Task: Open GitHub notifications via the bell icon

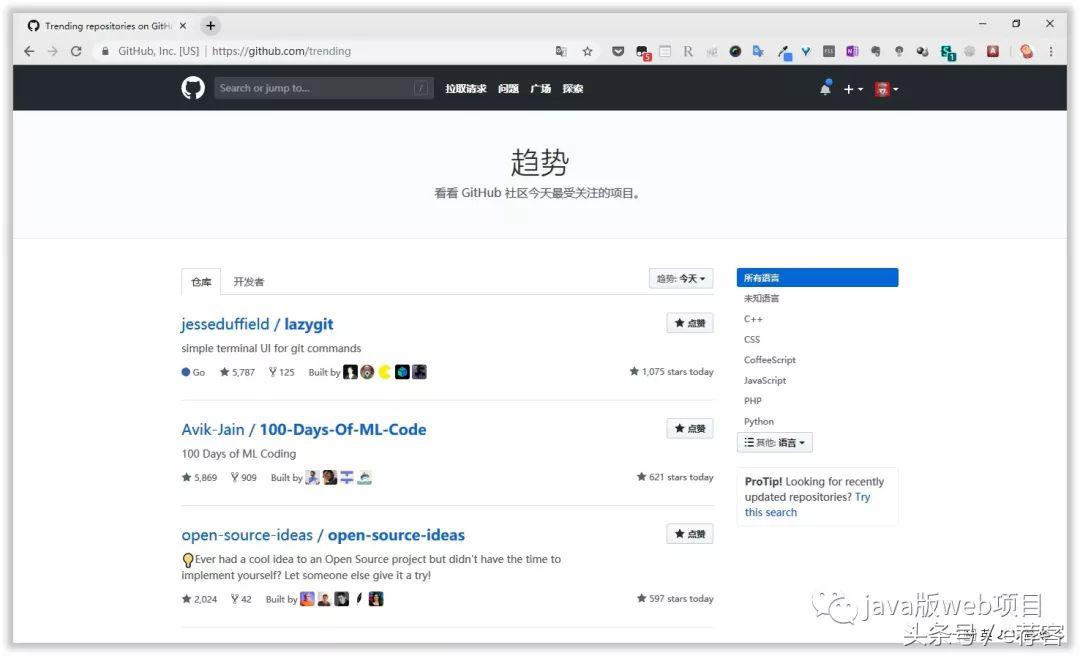Action: tap(825, 88)
